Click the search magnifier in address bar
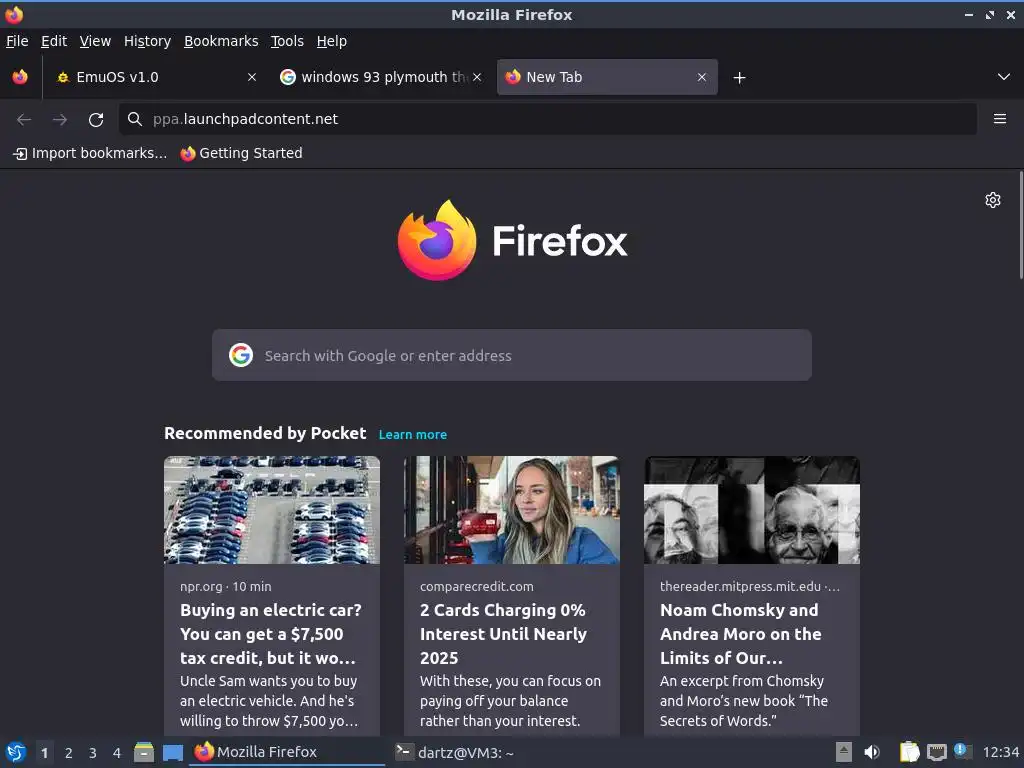1024x768 pixels. [135, 119]
